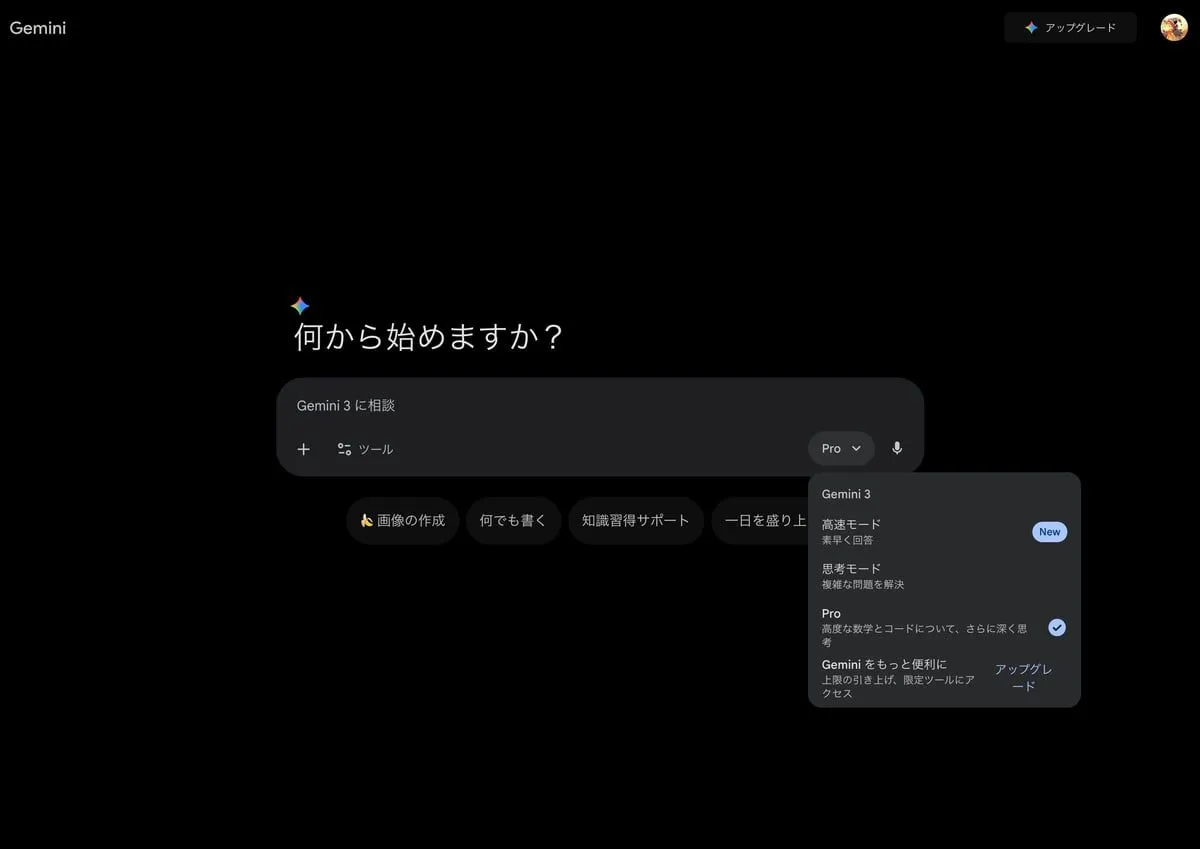Image resolution: width=1200 pixels, height=849 pixels.
Task: Open the ツール tools sliders icon
Action: click(344, 449)
